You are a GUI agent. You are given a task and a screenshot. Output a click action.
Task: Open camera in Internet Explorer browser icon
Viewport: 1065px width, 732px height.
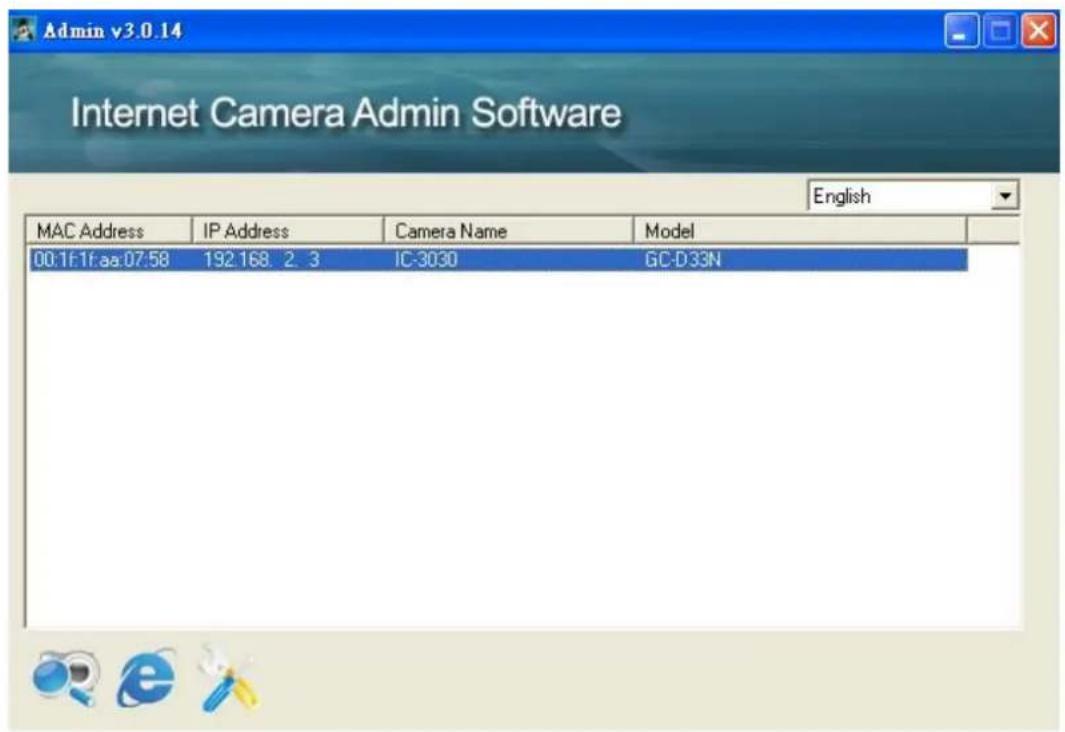(147, 678)
